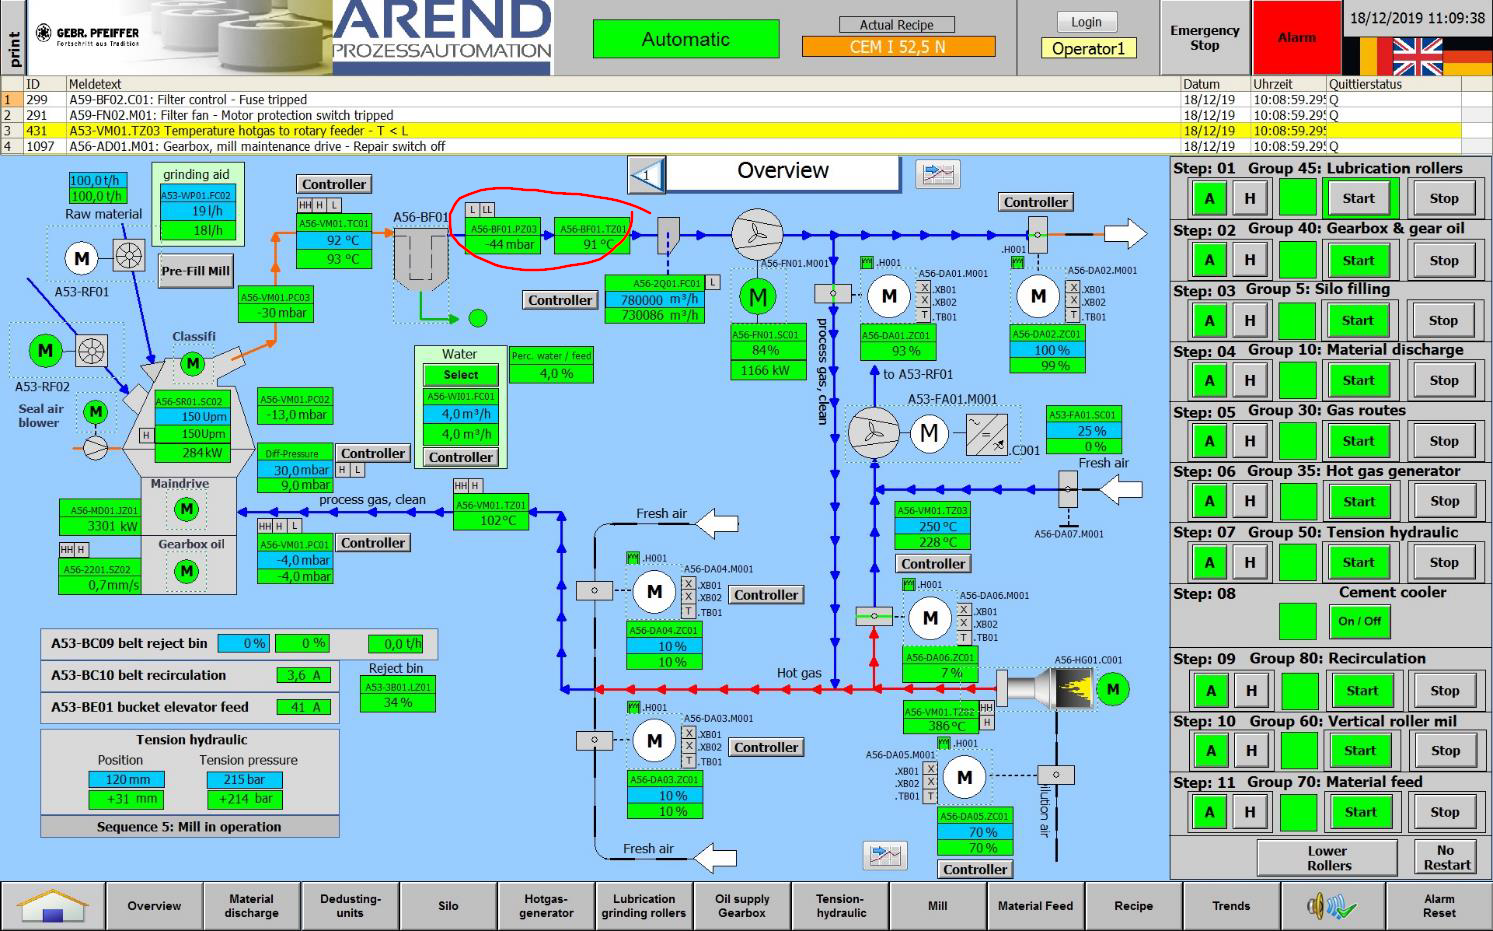Click the Operator1 user field
This screenshot has height=931, width=1493.
(x=1088, y=48)
